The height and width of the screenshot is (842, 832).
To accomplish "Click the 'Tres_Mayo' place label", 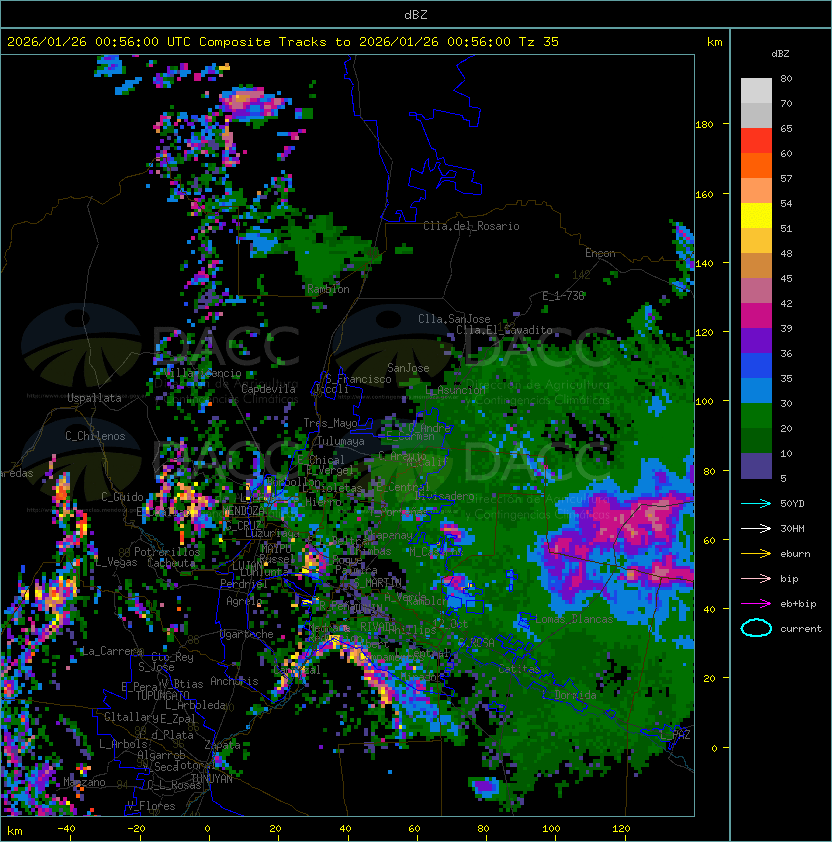I will 330,423.
